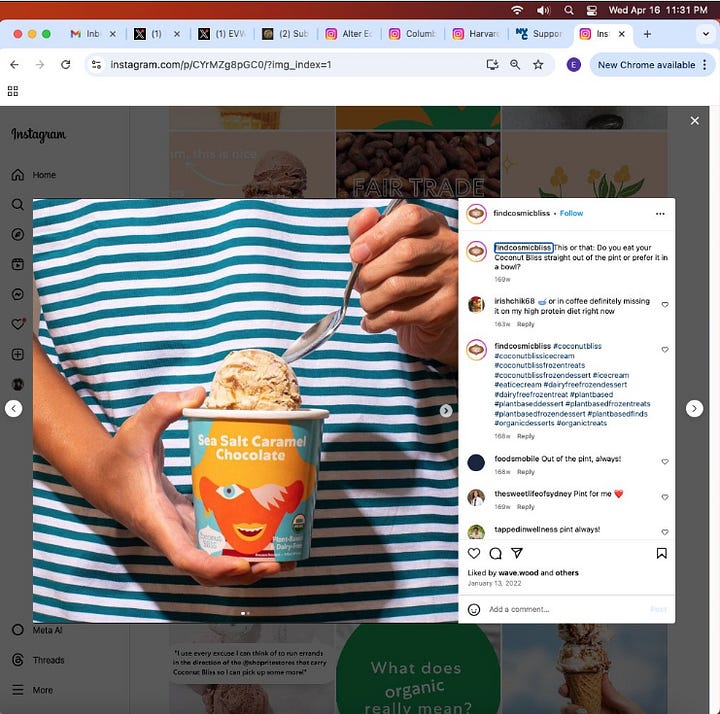This screenshot has height=714, width=720.
Task: Go to previous post with left arrow
Action: click(14, 409)
